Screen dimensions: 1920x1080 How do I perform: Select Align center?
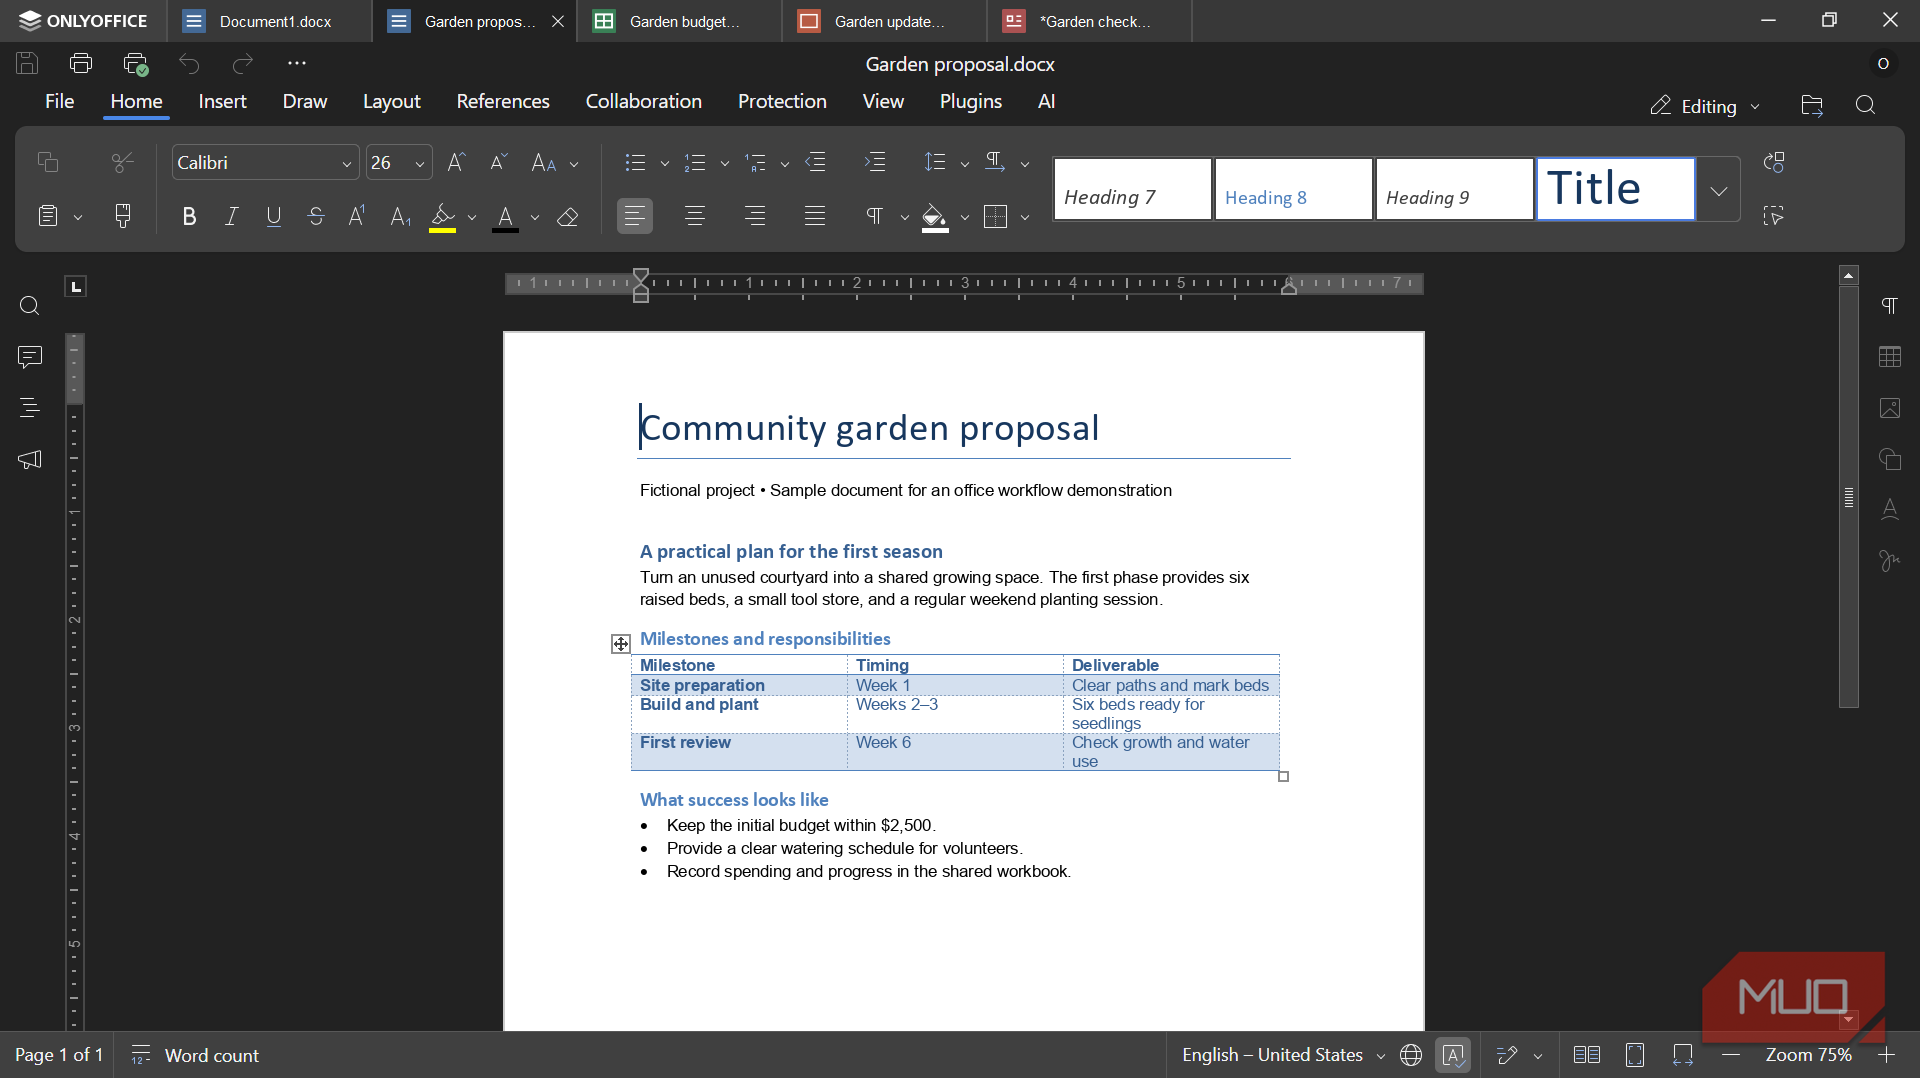click(695, 216)
